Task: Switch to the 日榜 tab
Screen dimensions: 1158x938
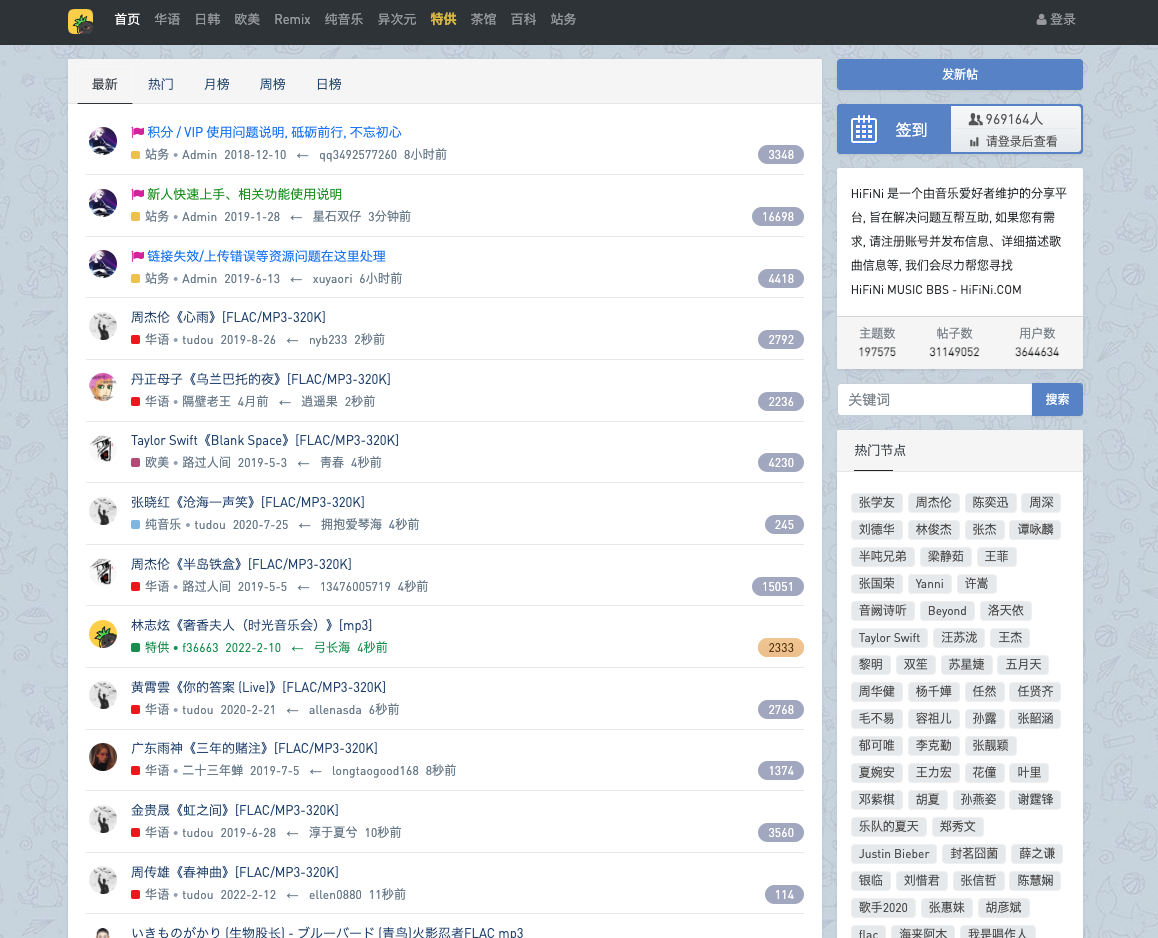Action: 329,84
